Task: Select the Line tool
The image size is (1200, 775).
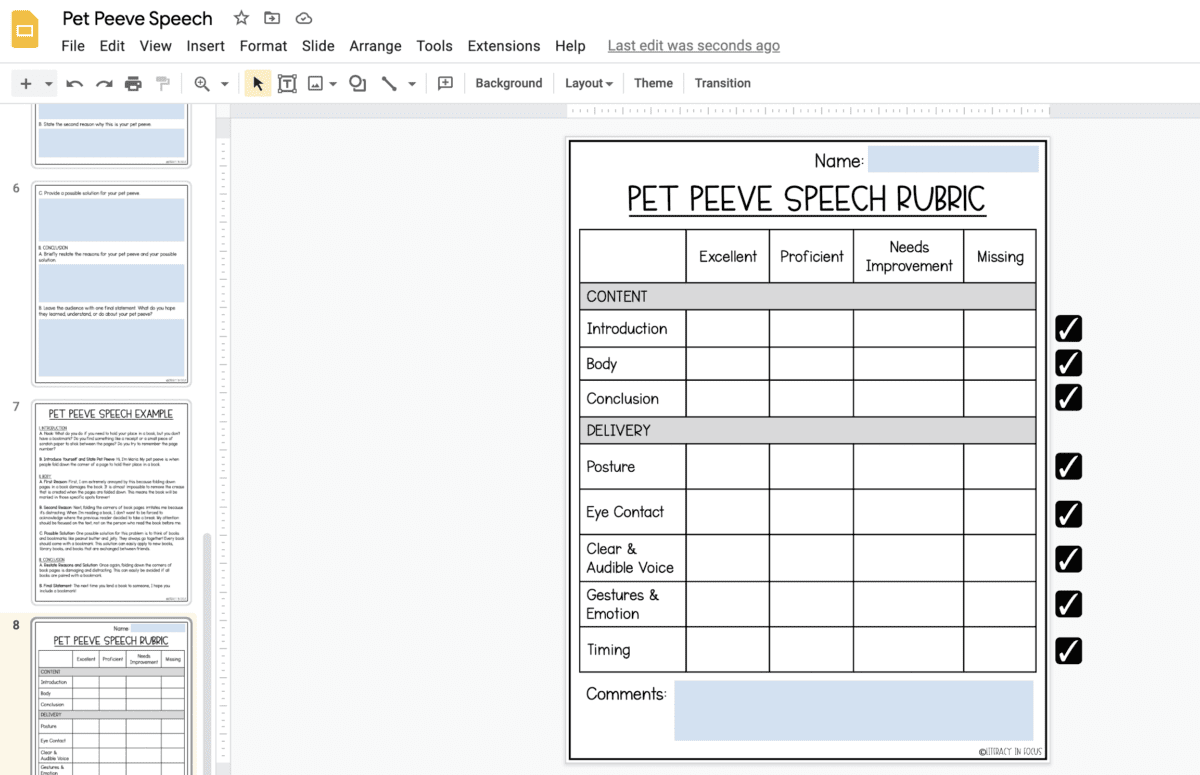Action: [x=389, y=83]
